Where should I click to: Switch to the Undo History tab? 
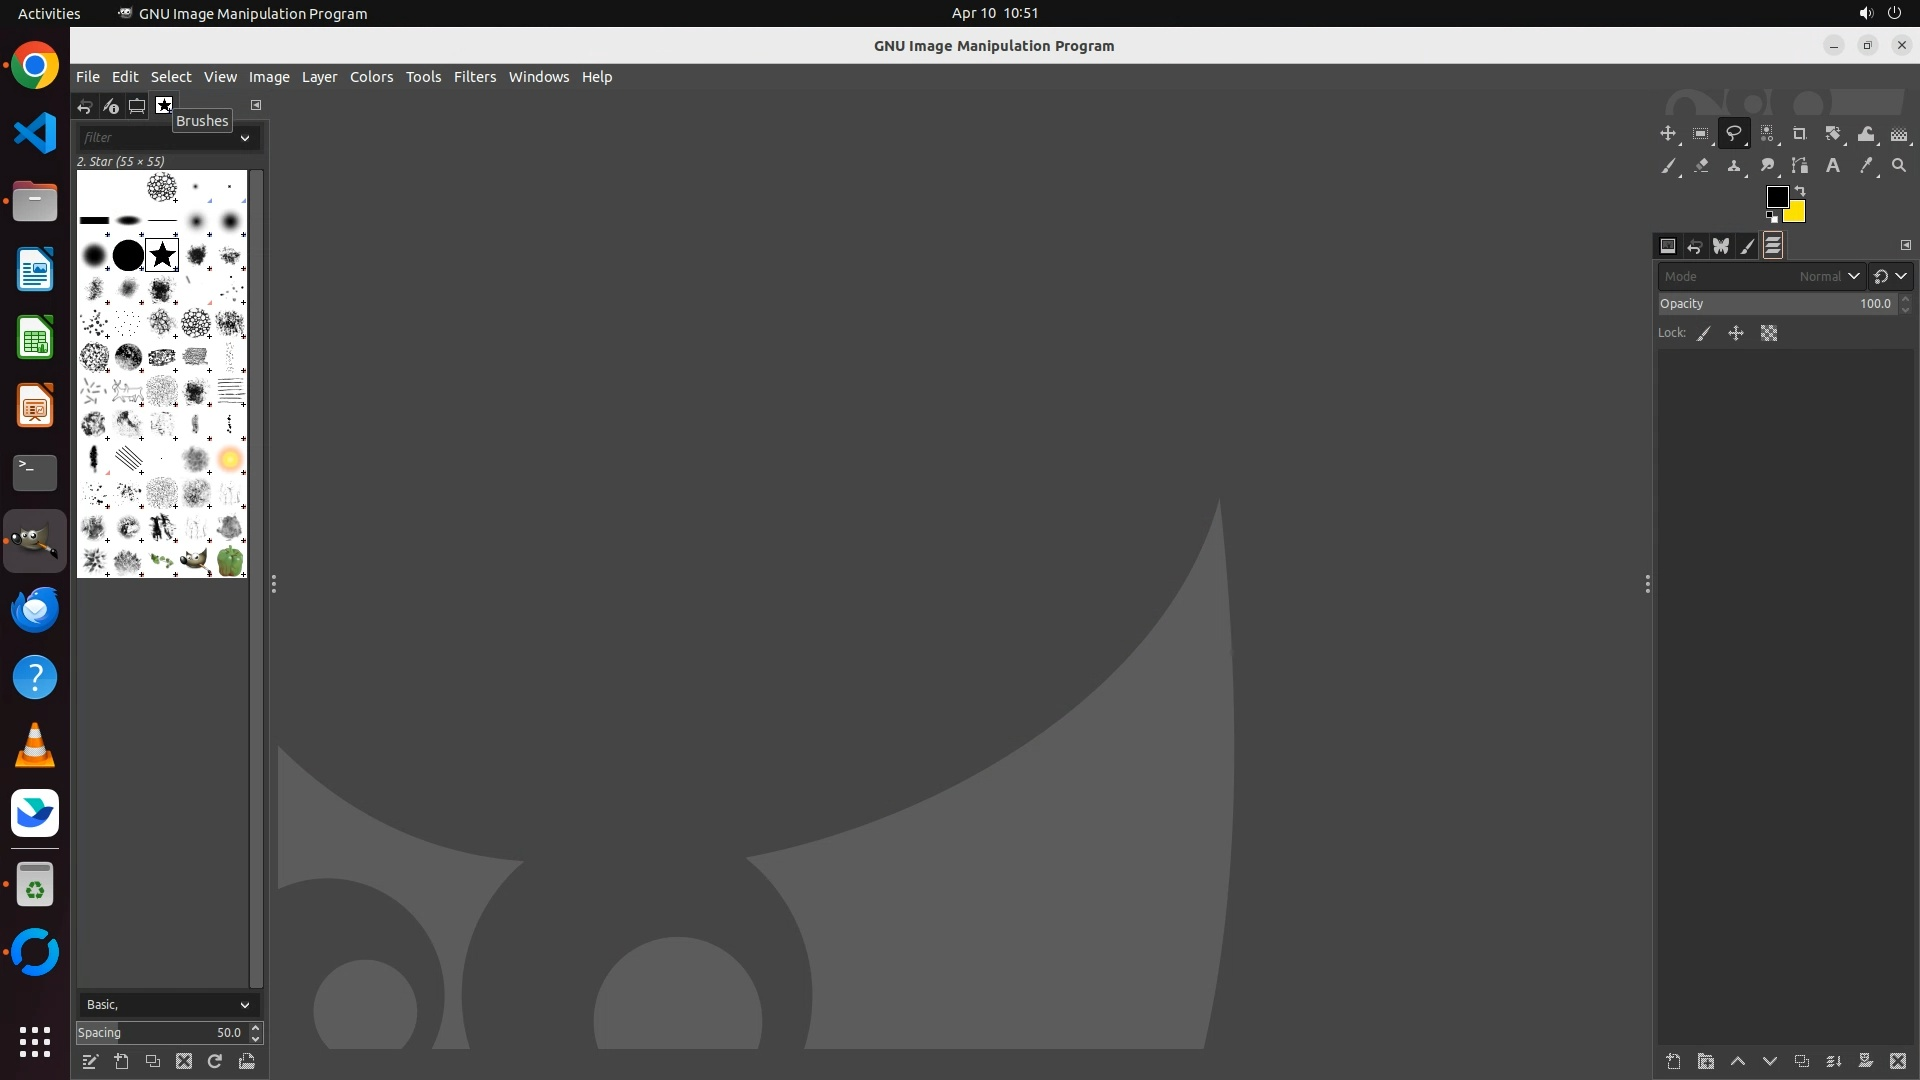pos(1694,246)
